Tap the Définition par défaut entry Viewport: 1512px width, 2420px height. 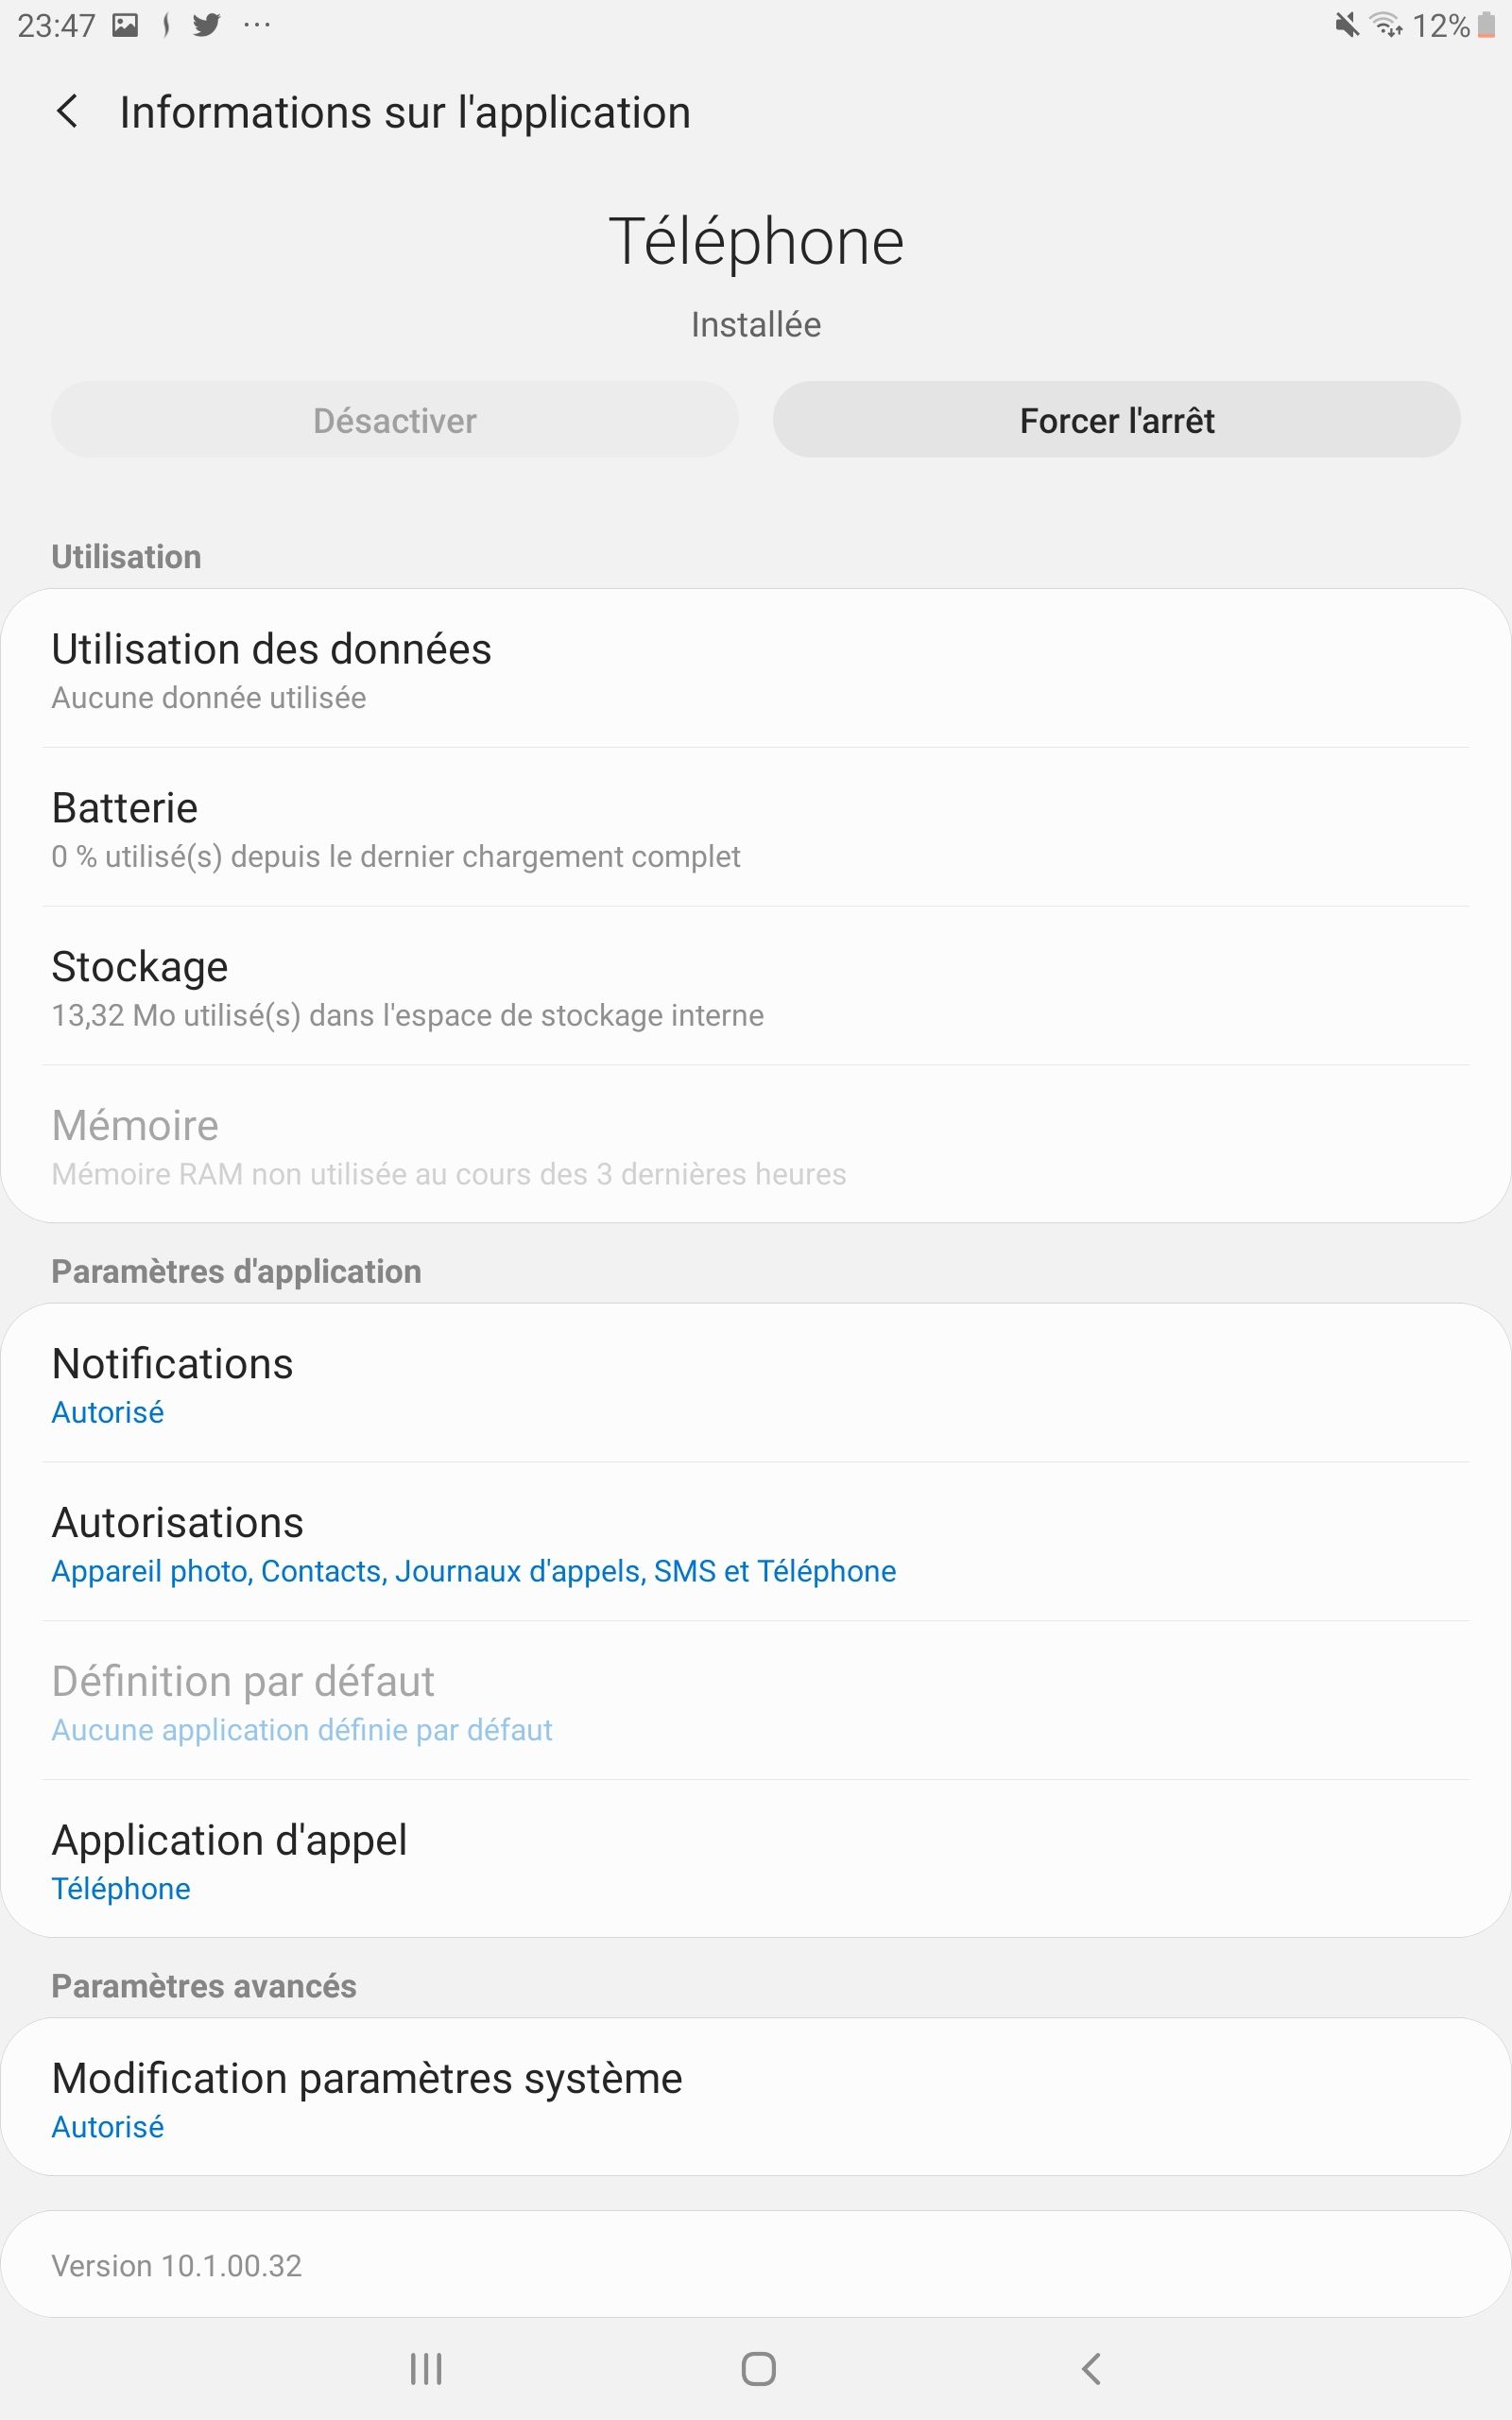[x=755, y=1702]
